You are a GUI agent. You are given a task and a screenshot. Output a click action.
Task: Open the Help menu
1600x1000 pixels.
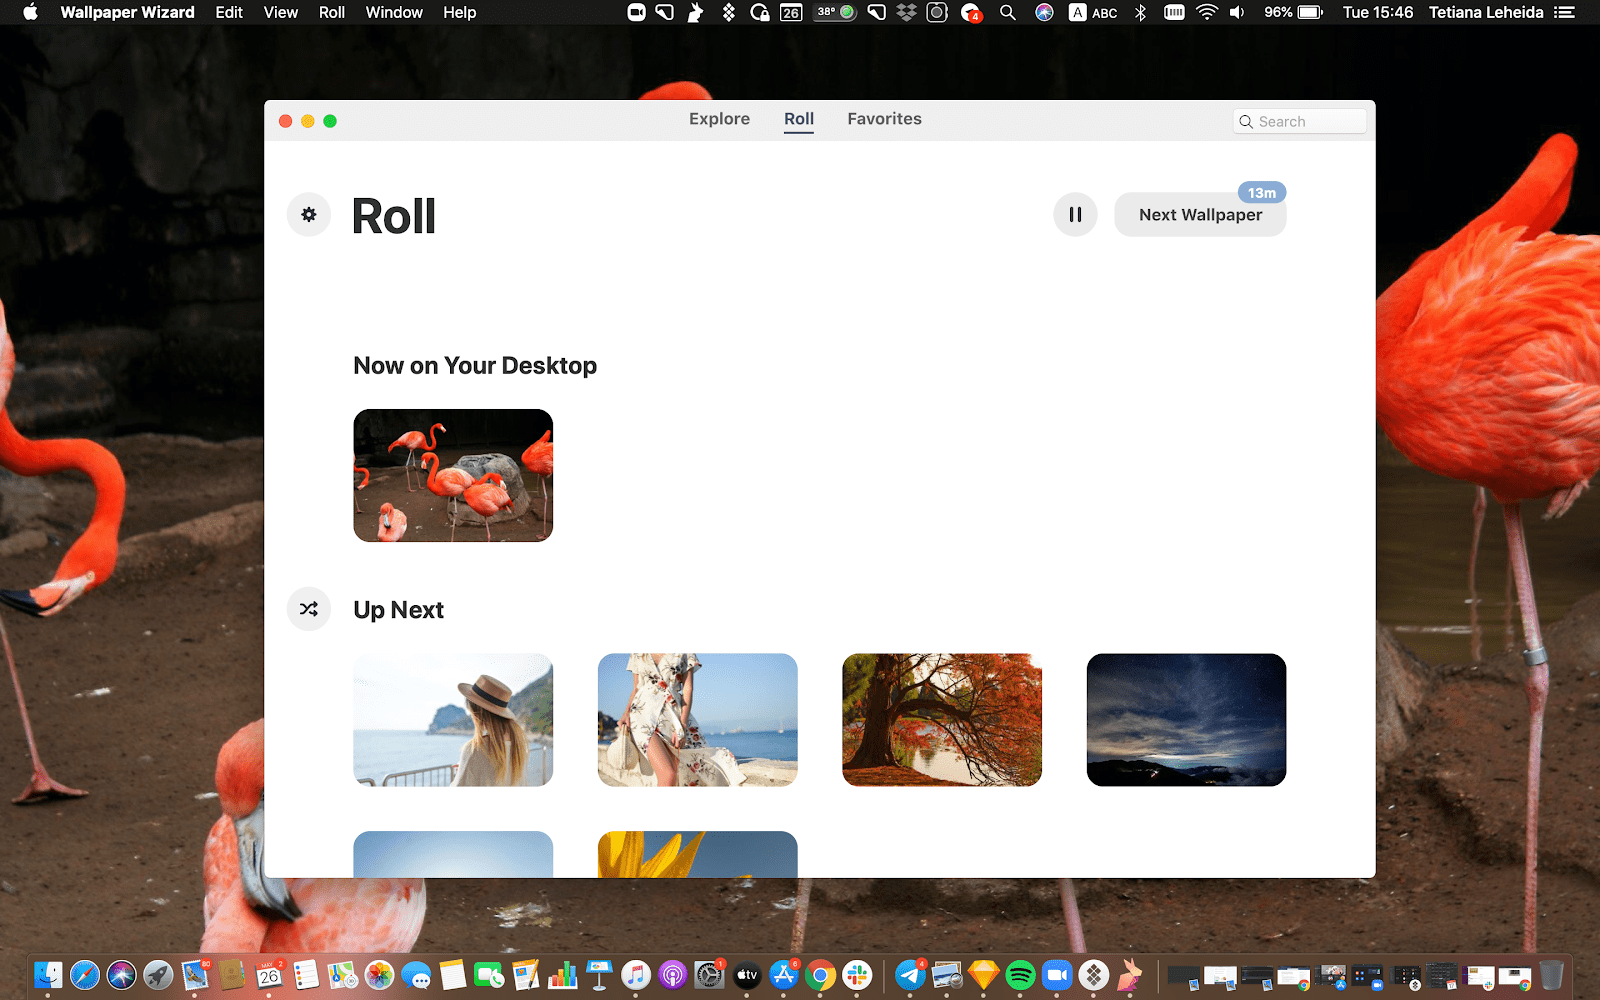click(x=459, y=13)
